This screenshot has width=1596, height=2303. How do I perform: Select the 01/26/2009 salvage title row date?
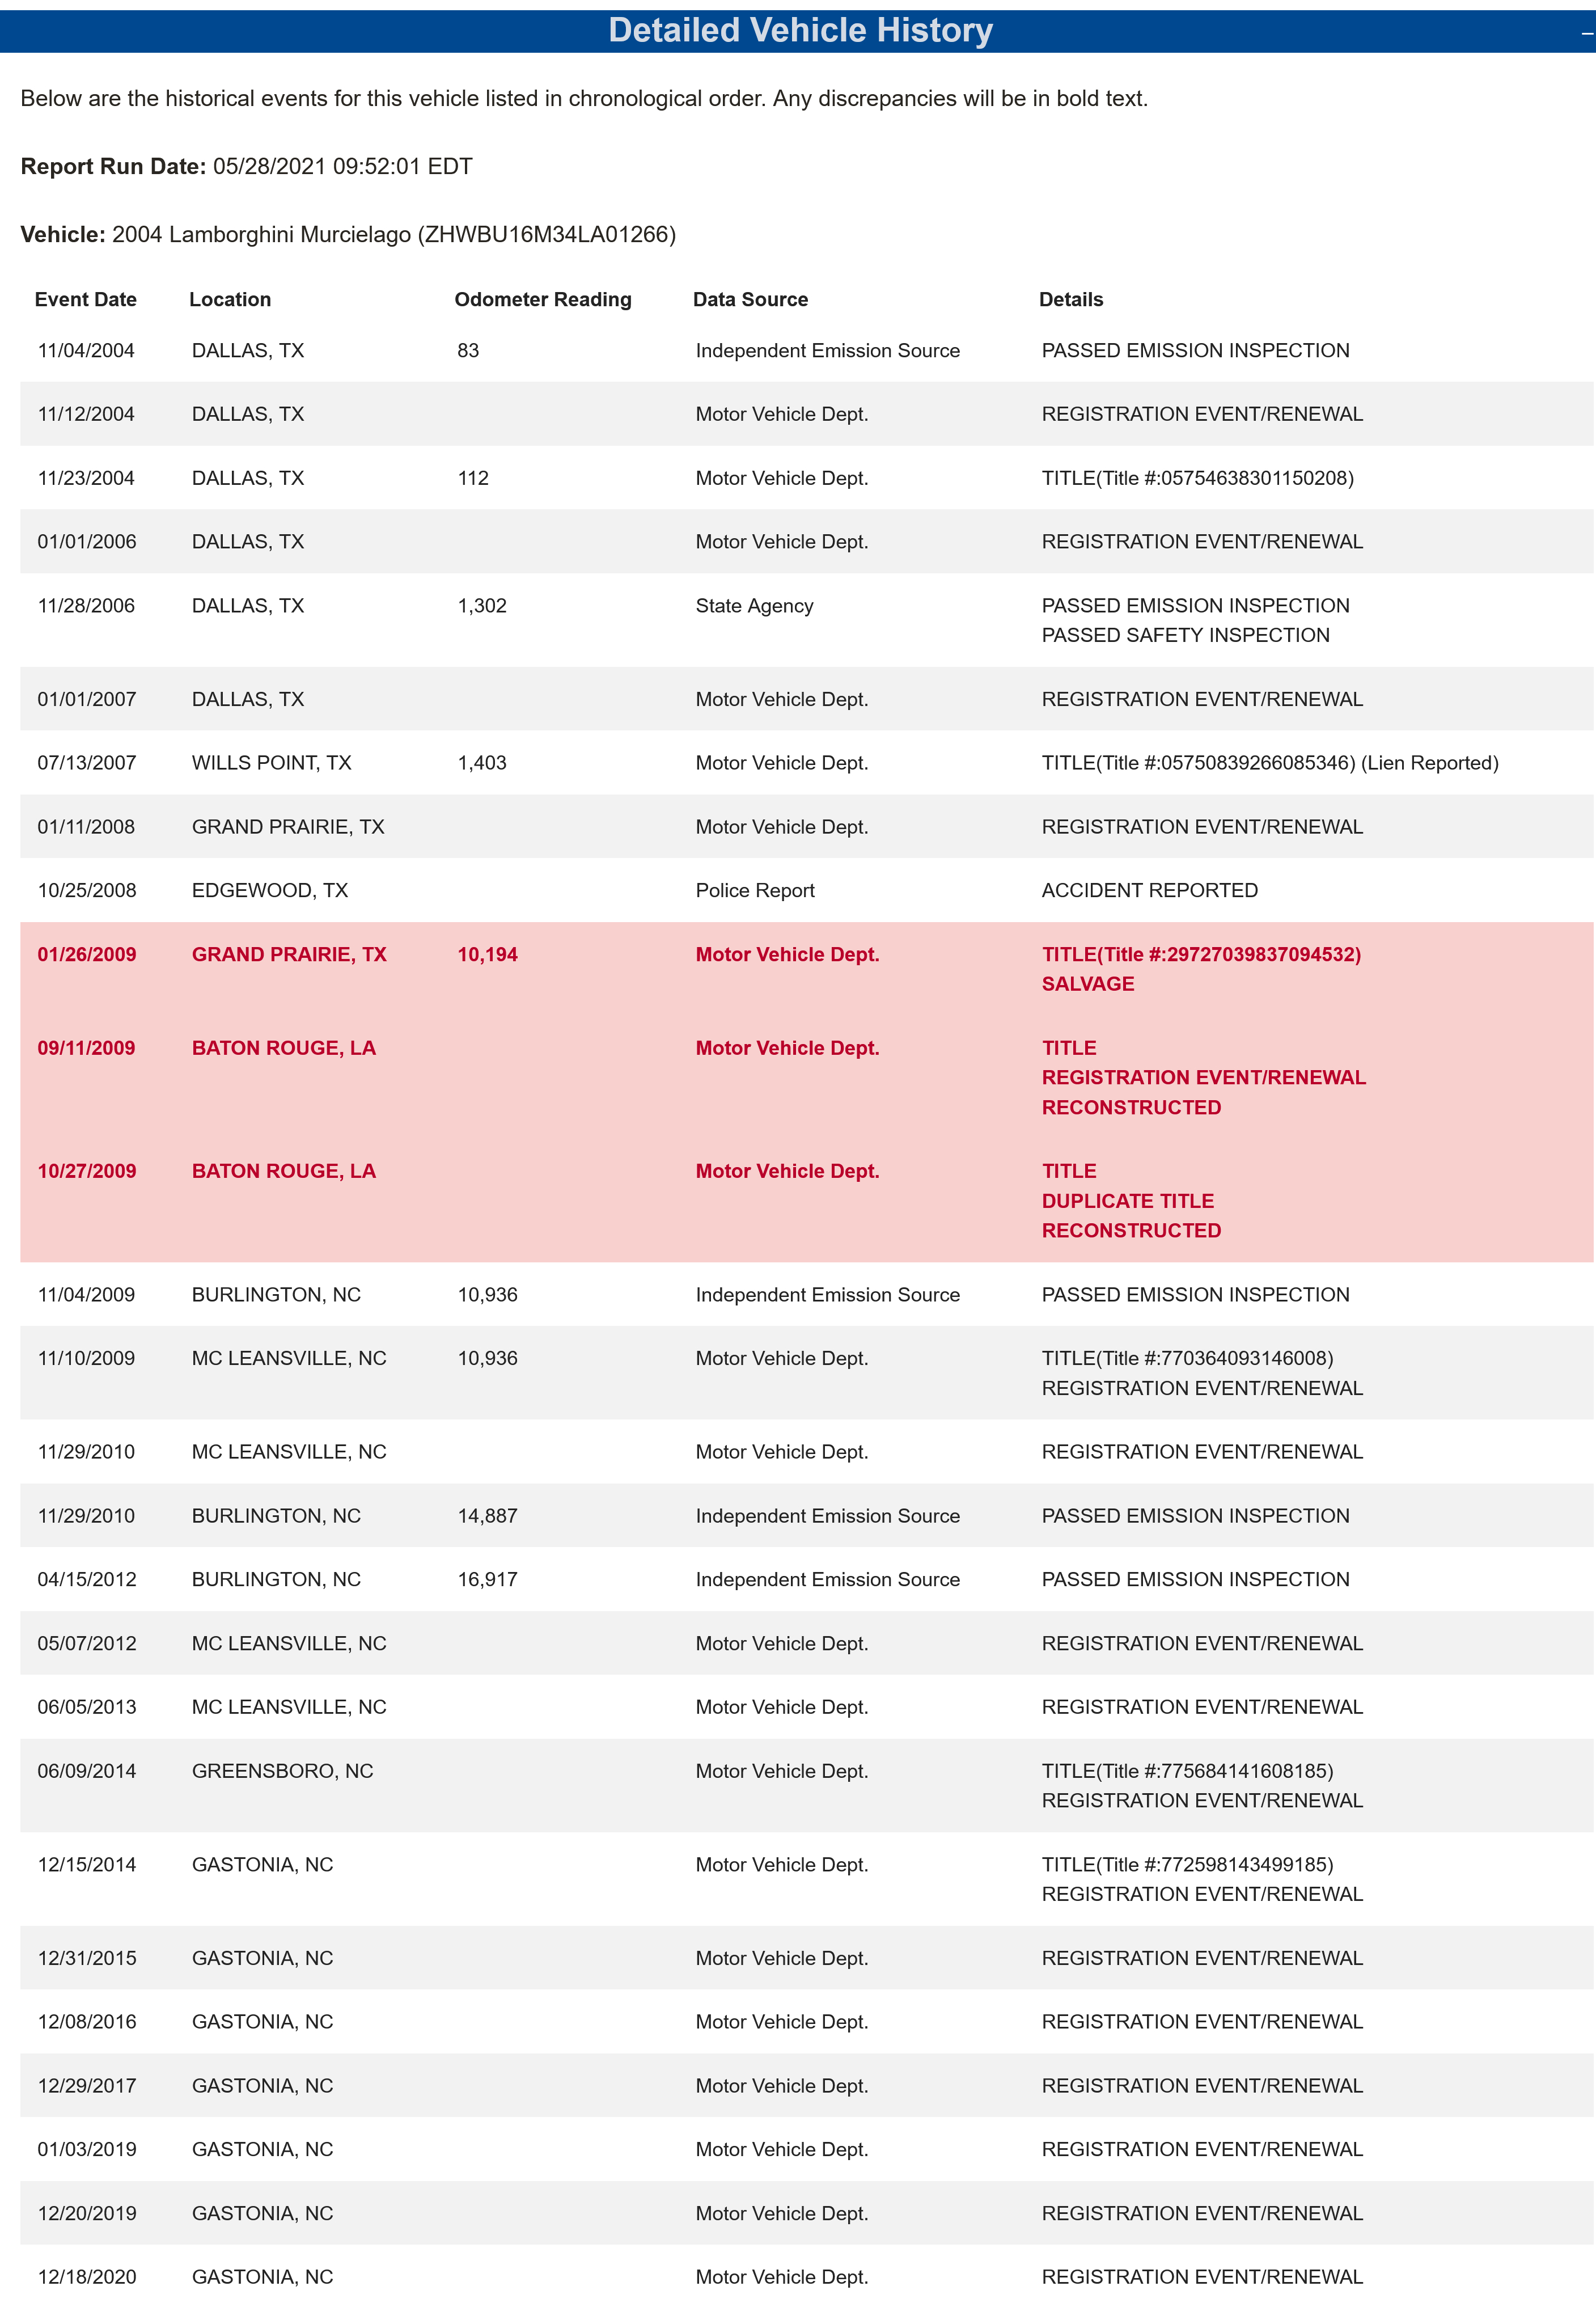pos(87,954)
